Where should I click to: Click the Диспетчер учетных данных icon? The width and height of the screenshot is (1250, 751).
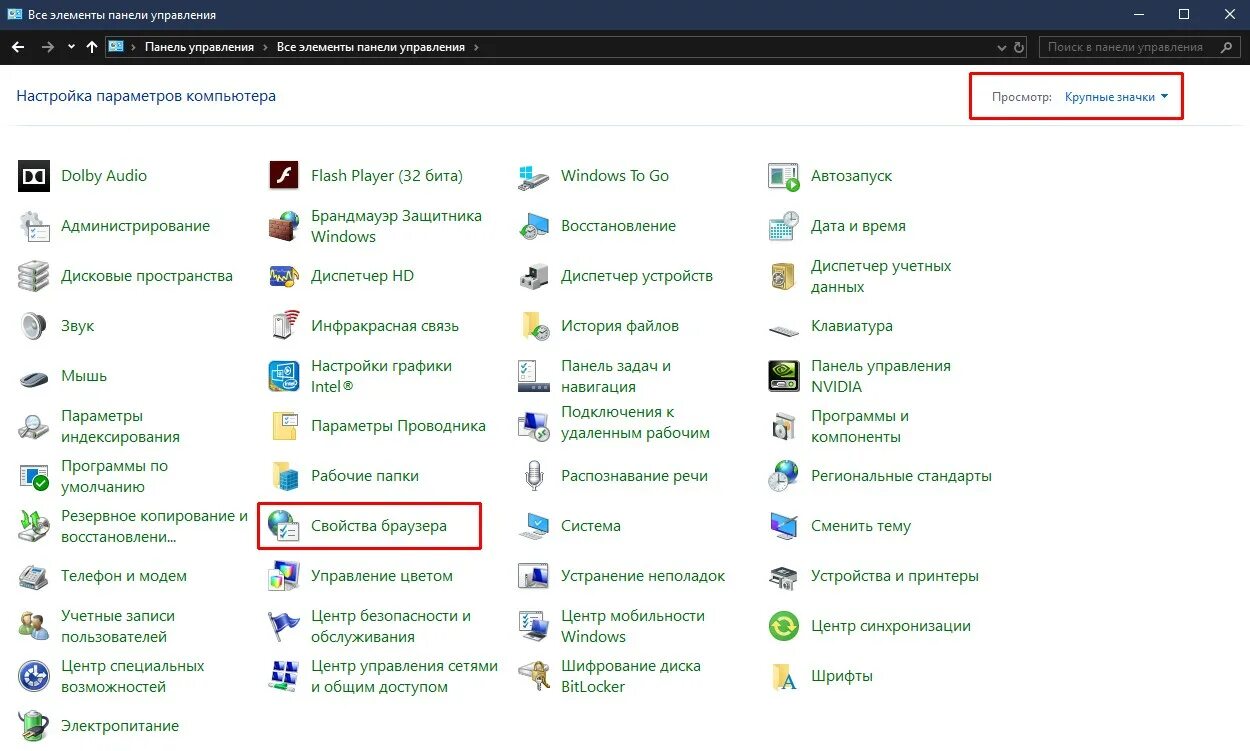click(x=784, y=276)
